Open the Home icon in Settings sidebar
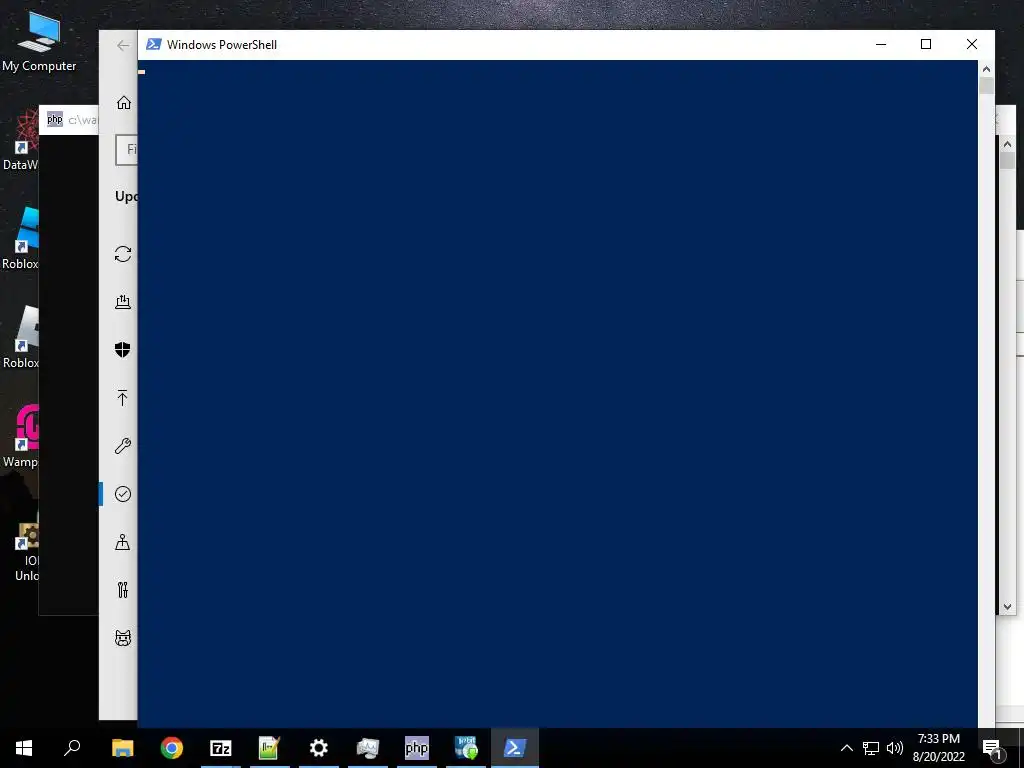Viewport: 1024px width, 768px height. pyautogui.click(x=123, y=103)
